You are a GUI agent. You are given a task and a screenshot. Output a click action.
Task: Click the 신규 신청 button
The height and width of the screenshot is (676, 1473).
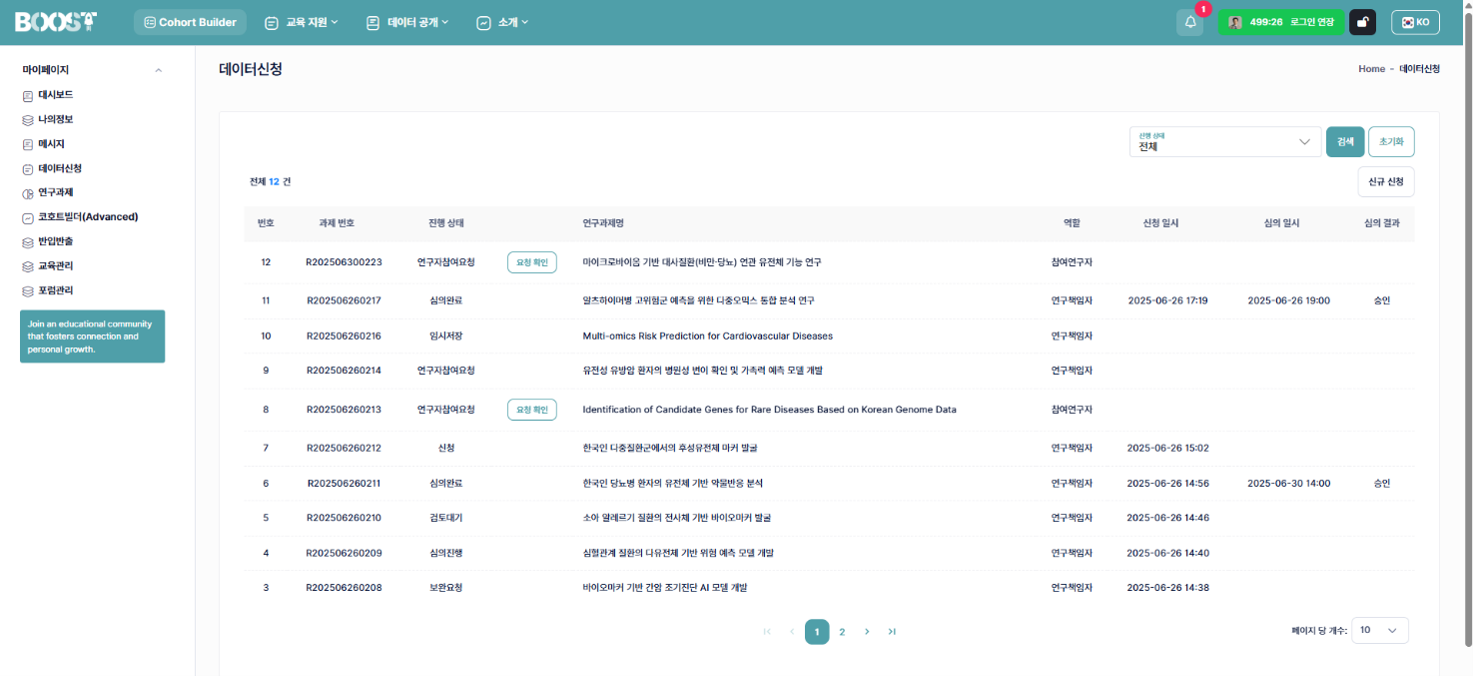click(x=1386, y=182)
